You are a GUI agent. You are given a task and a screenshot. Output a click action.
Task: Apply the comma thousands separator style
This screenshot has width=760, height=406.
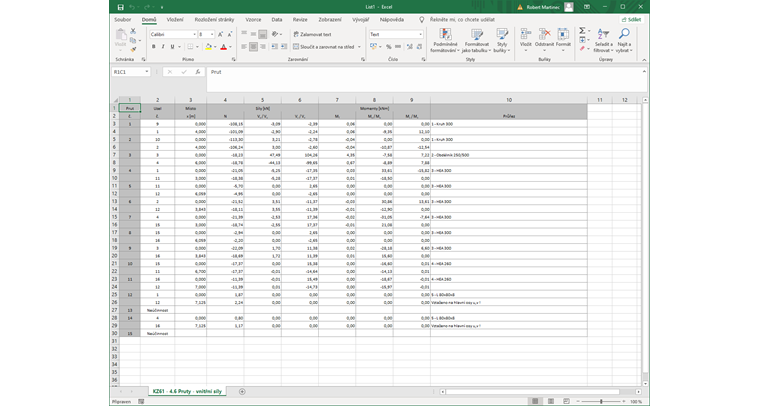397,47
